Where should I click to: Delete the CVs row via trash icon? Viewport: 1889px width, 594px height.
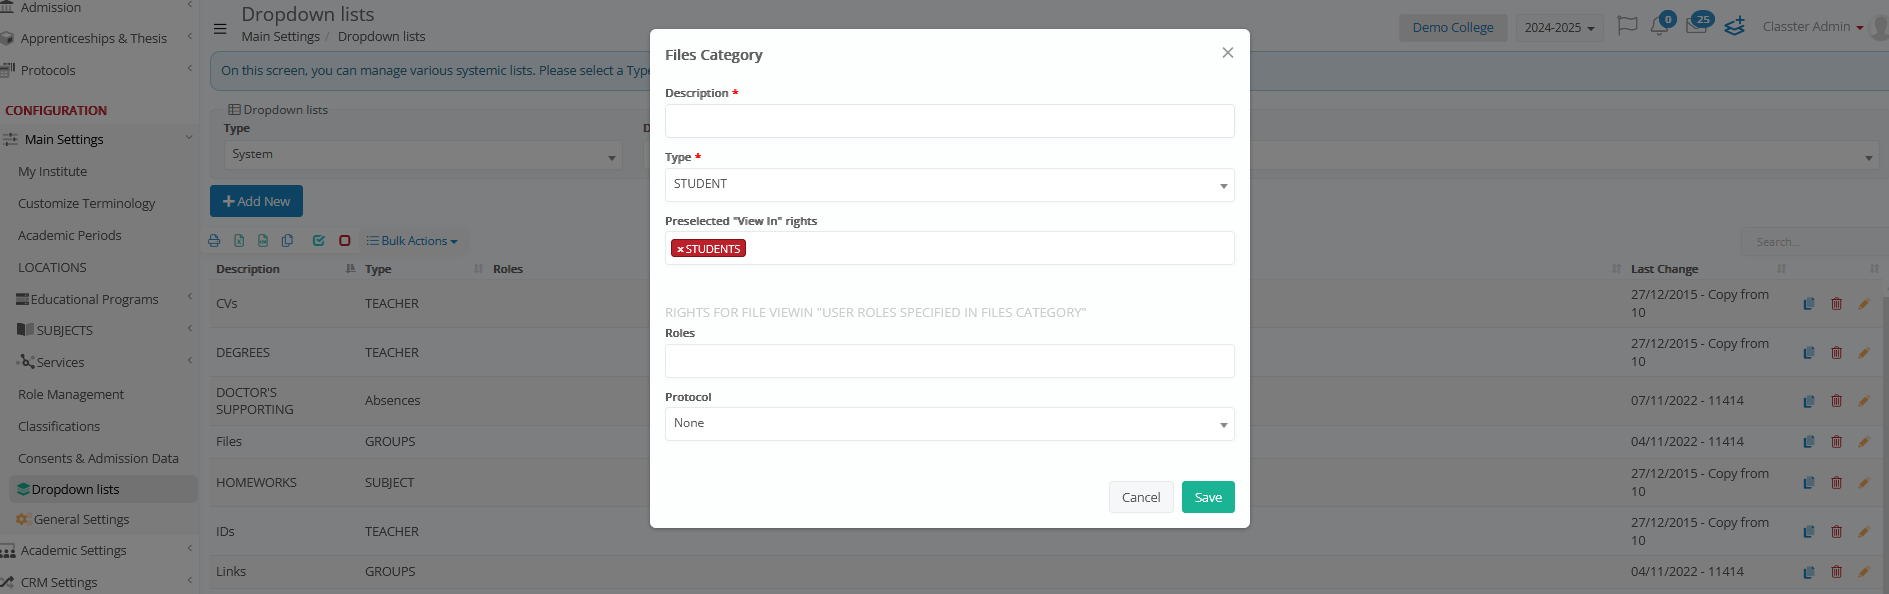click(1836, 304)
